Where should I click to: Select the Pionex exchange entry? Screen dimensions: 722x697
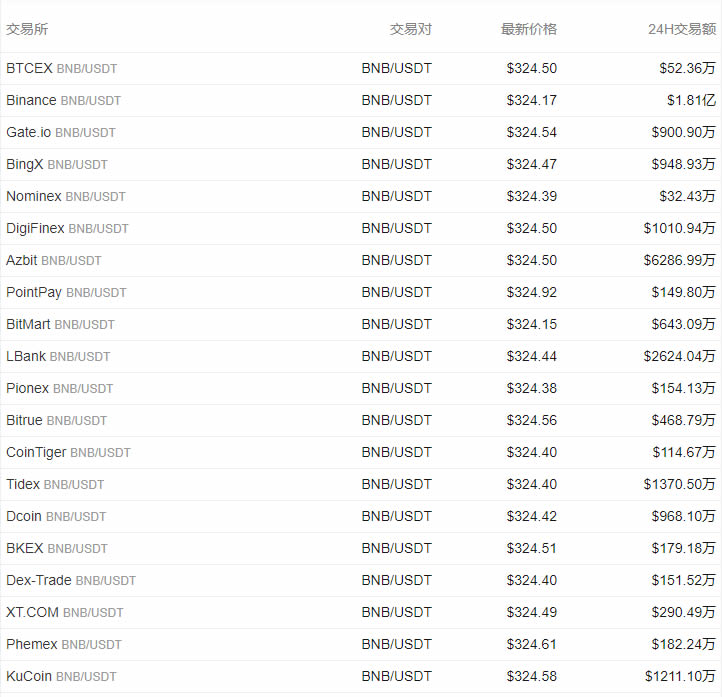[28, 389]
